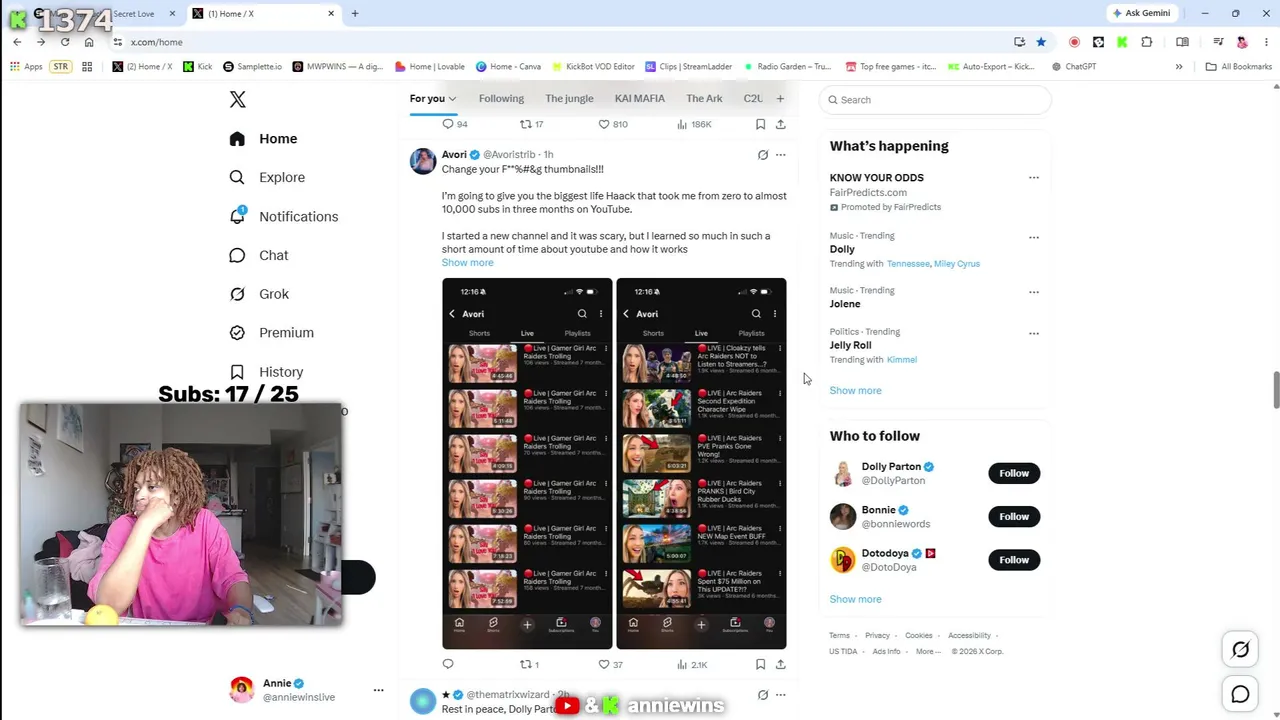1280x720 pixels.
Task: Add a new timeline tab with plus icon
Action: pyautogui.click(x=780, y=98)
